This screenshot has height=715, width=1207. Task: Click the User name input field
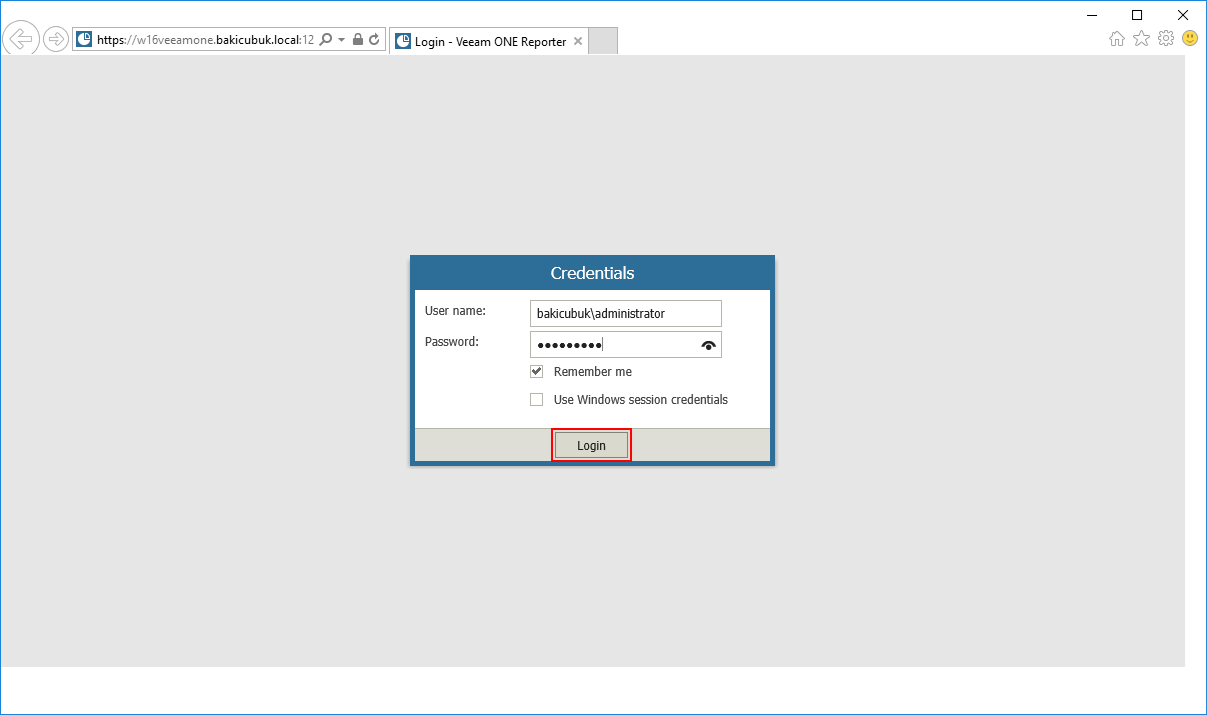tap(626, 313)
